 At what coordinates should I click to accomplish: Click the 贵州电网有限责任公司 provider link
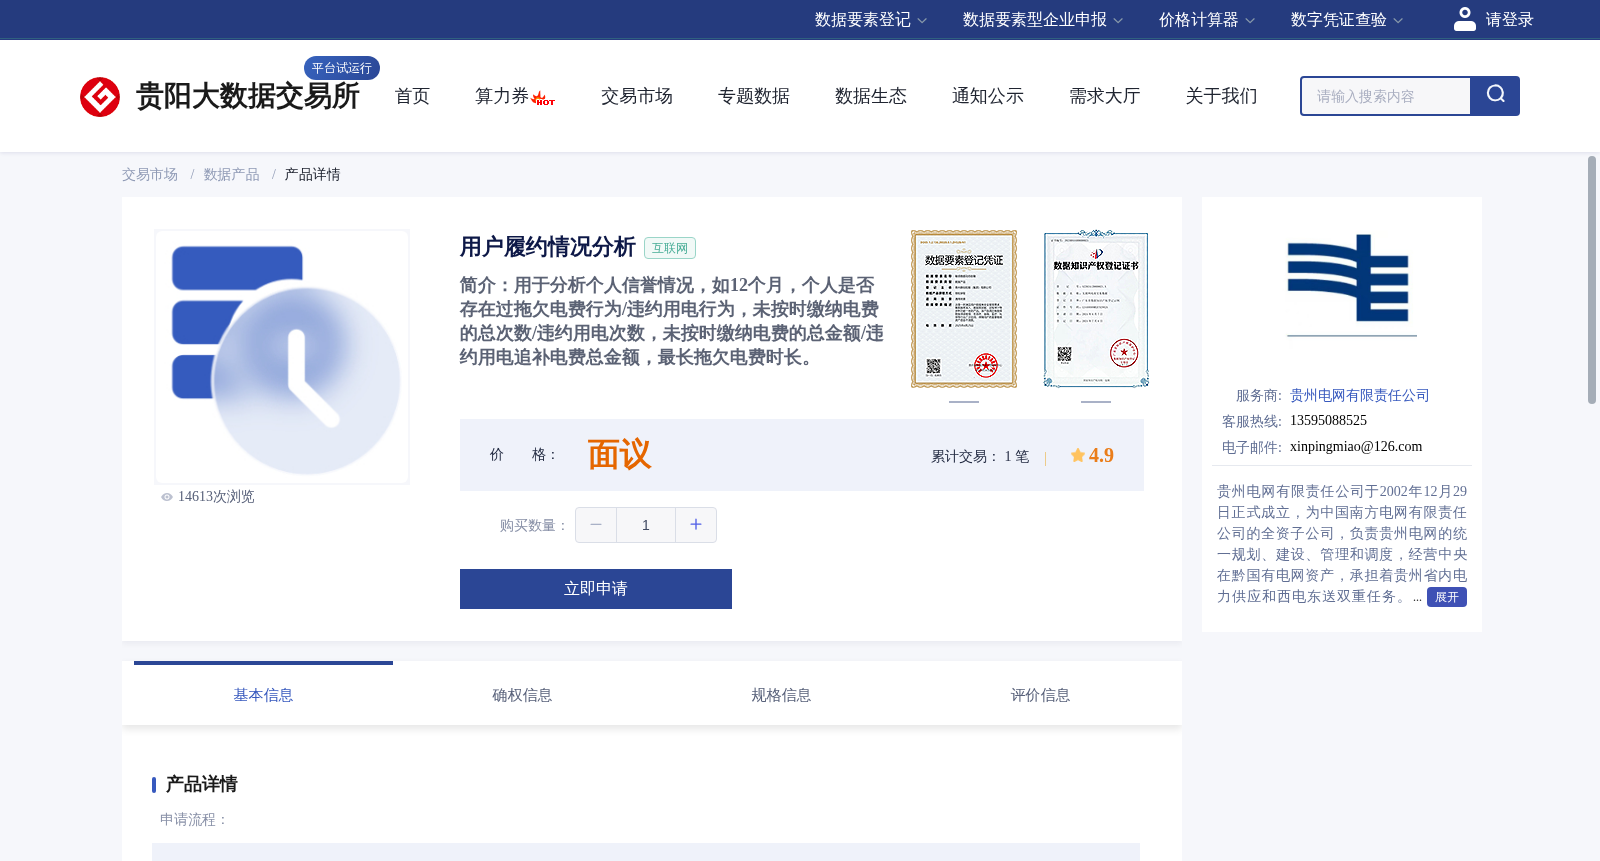pyautogui.click(x=1360, y=396)
